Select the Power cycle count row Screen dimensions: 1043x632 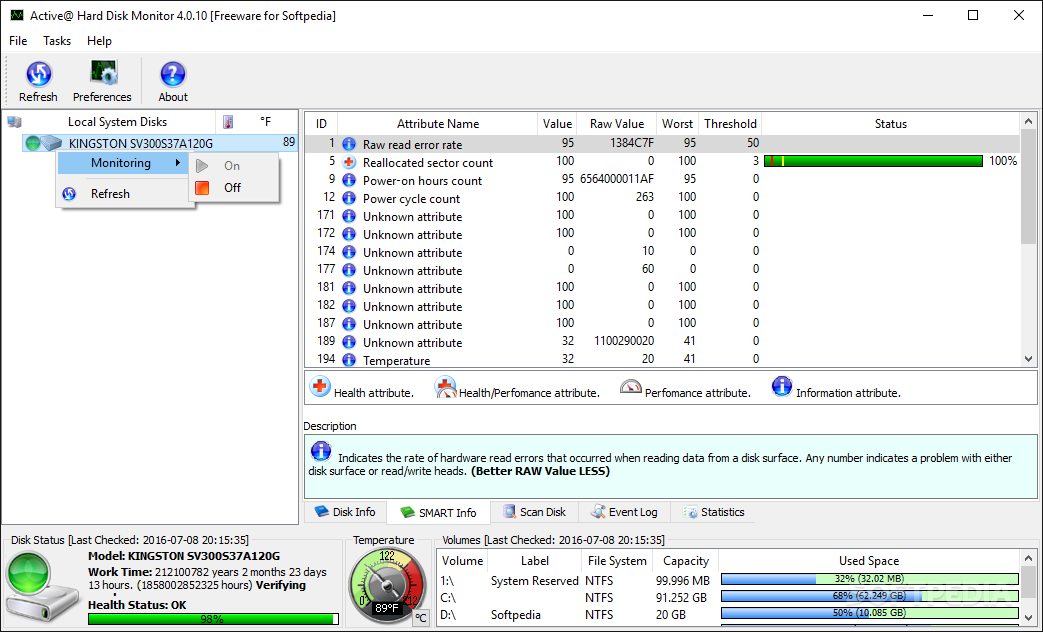point(662,198)
